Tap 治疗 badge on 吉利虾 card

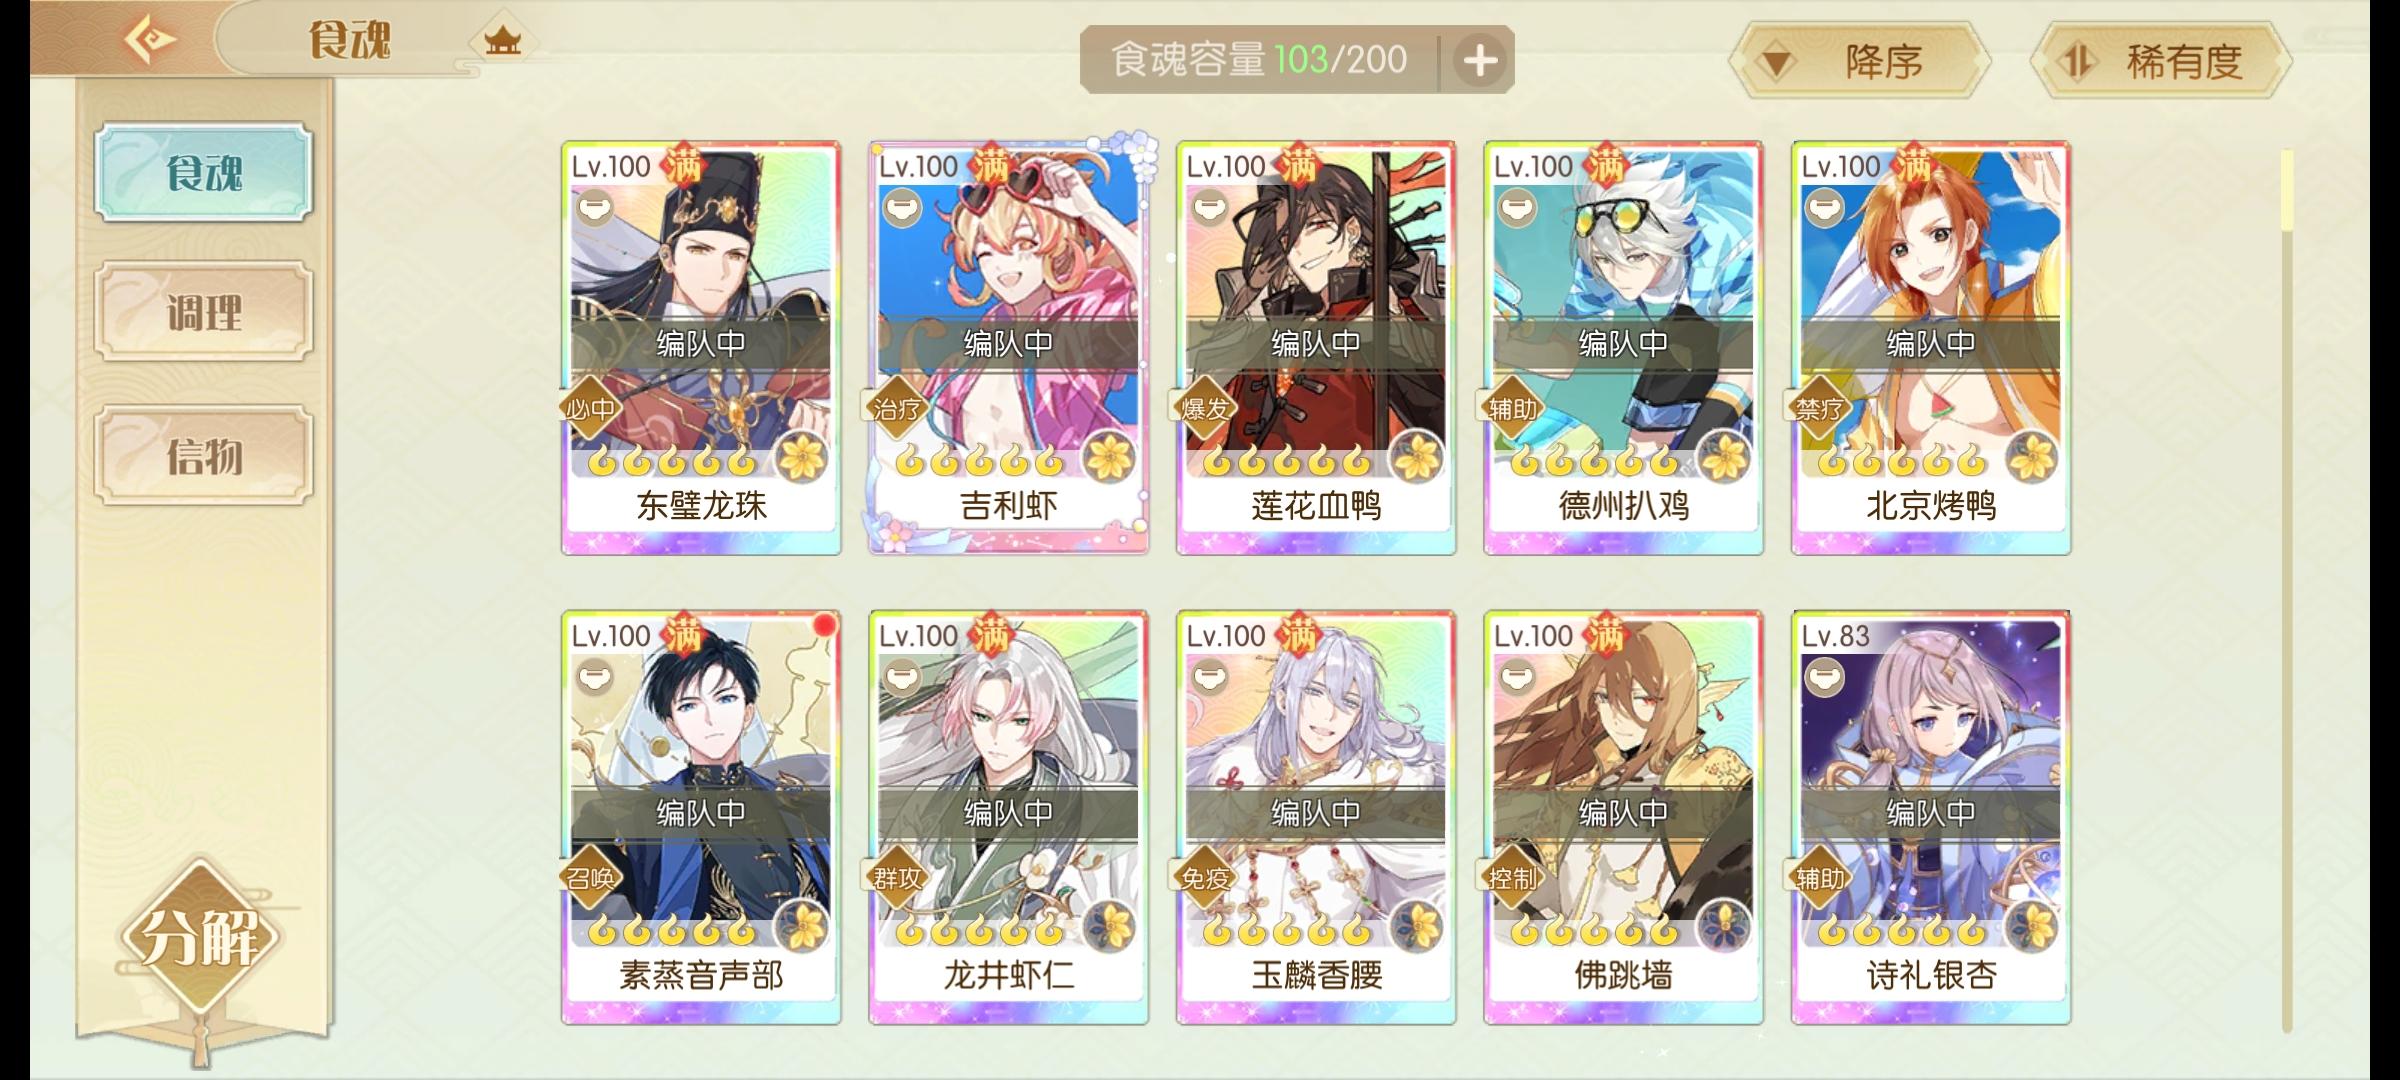click(897, 408)
